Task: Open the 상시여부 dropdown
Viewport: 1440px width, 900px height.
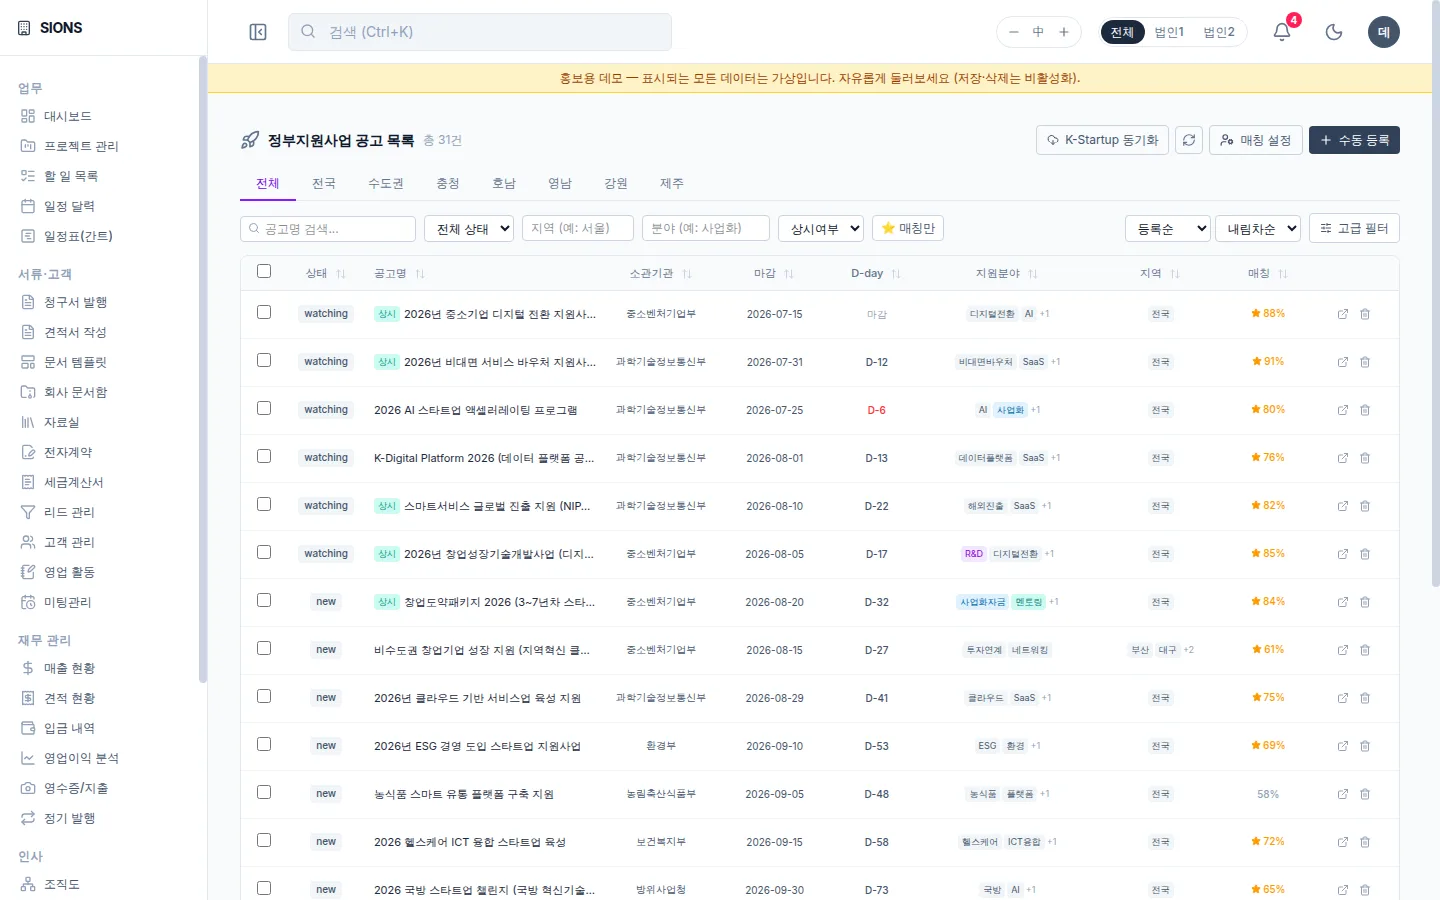Action: [821, 228]
